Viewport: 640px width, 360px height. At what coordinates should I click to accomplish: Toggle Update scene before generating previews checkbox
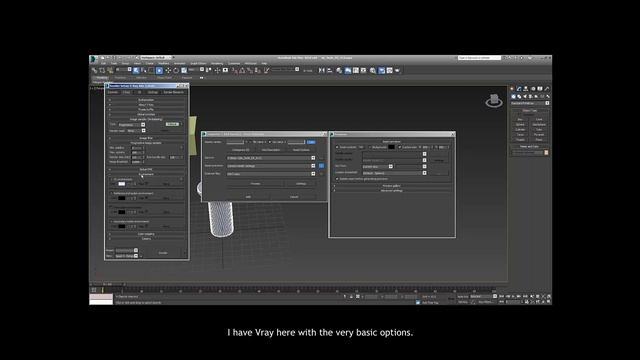pos(337,179)
